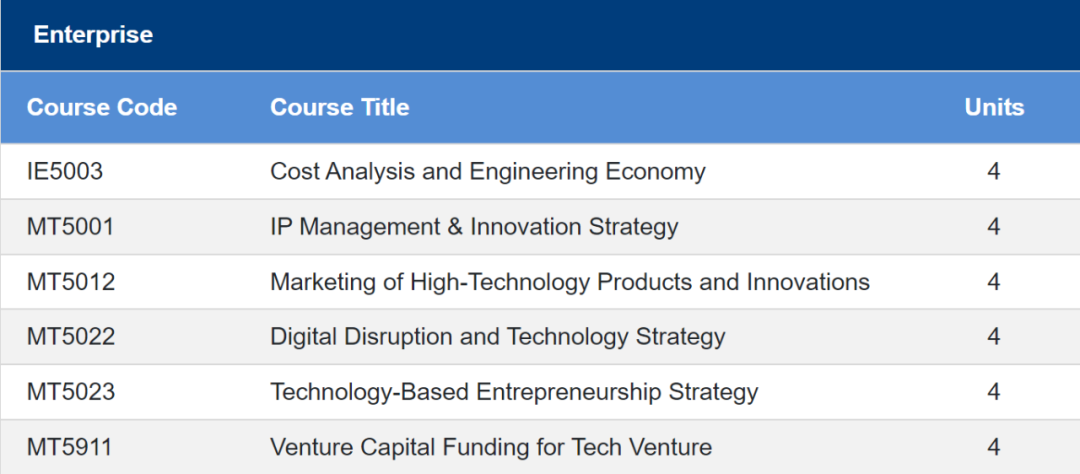This screenshot has height=474, width=1080.
Task: Click course code MT5012
Action: pos(71,282)
